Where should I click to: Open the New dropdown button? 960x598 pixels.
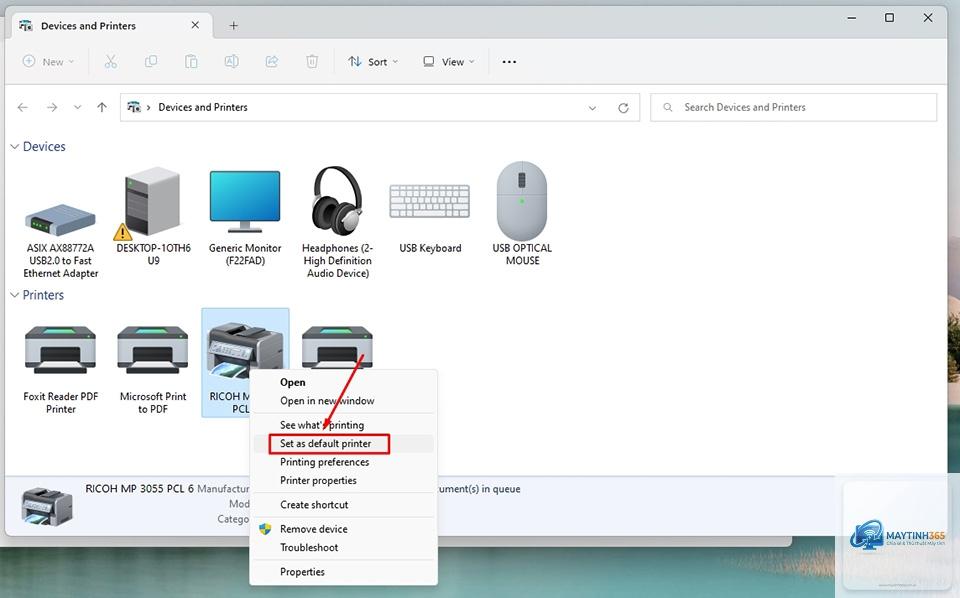(48, 61)
